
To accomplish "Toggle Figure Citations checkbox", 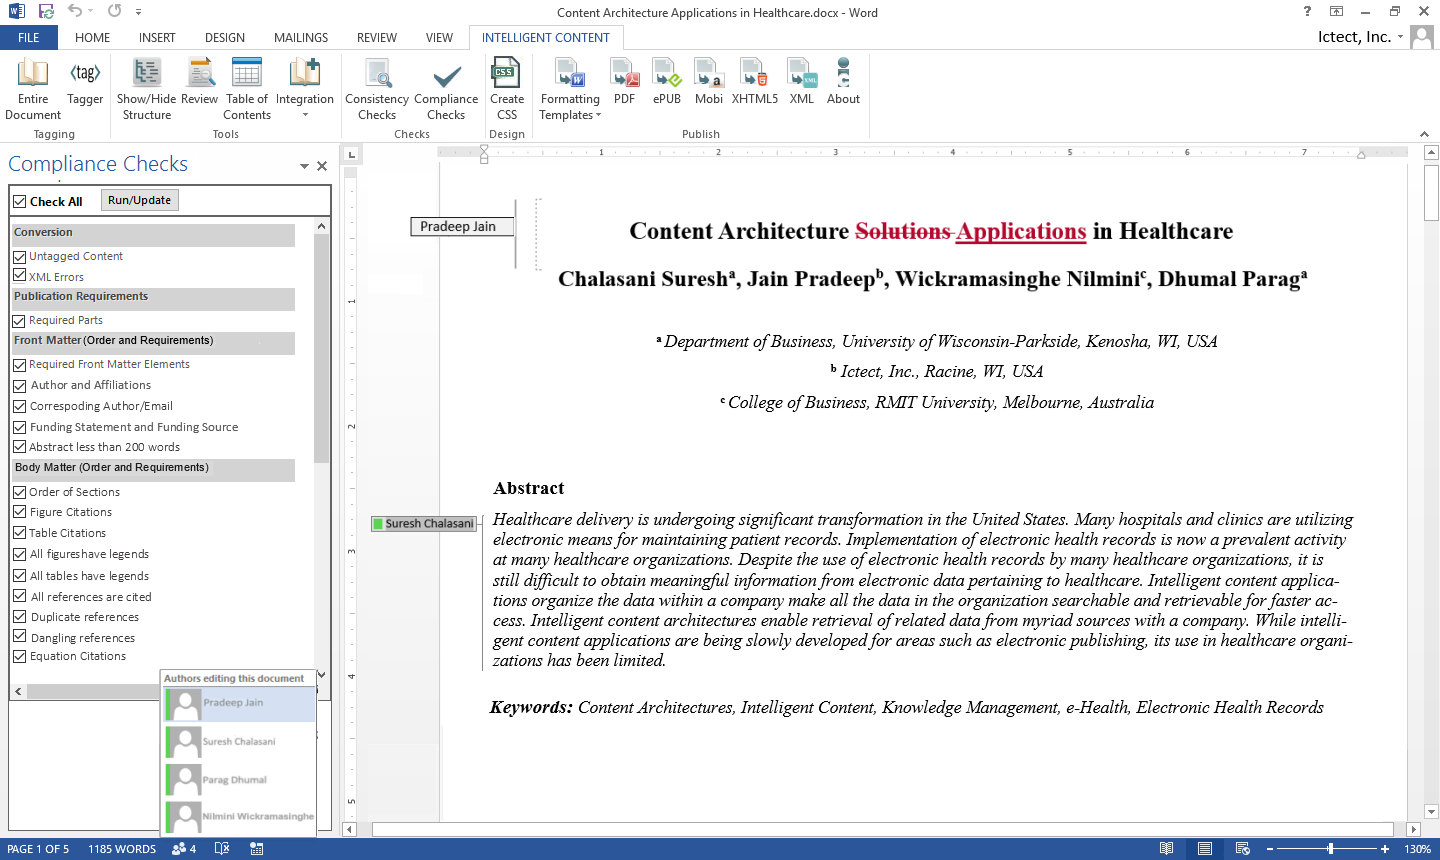I will (x=19, y=511).
